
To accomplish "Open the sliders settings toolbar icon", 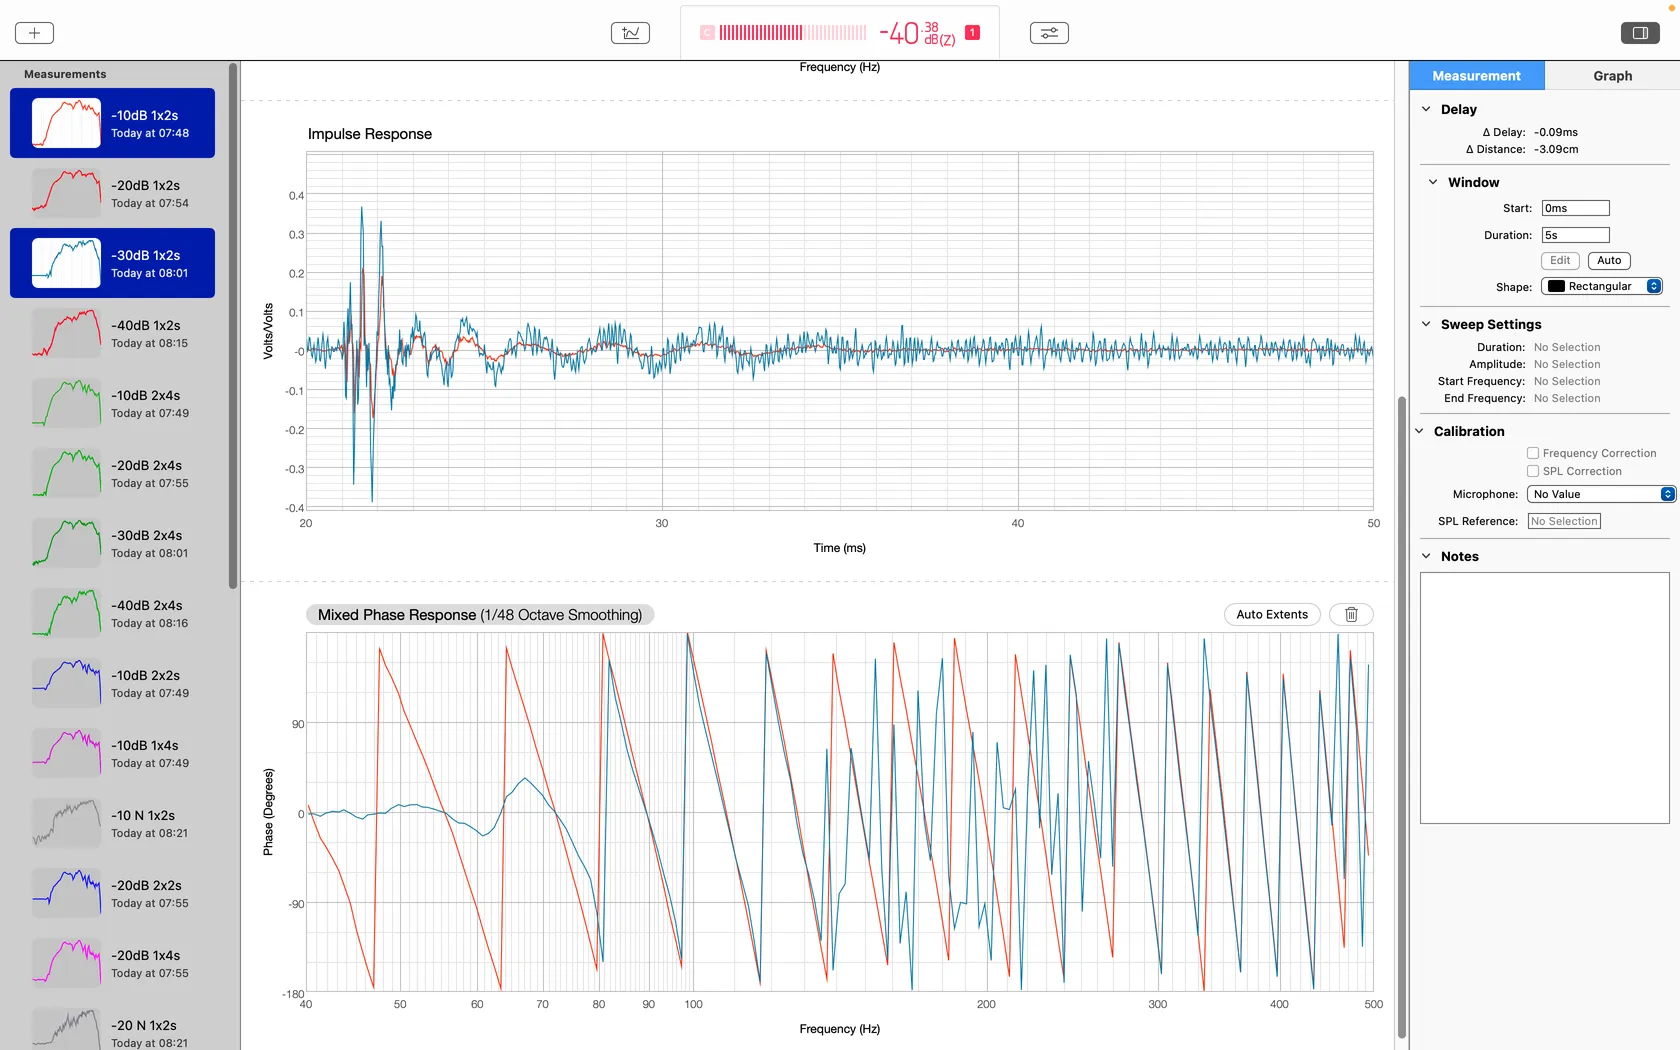I will [1049, 33].
